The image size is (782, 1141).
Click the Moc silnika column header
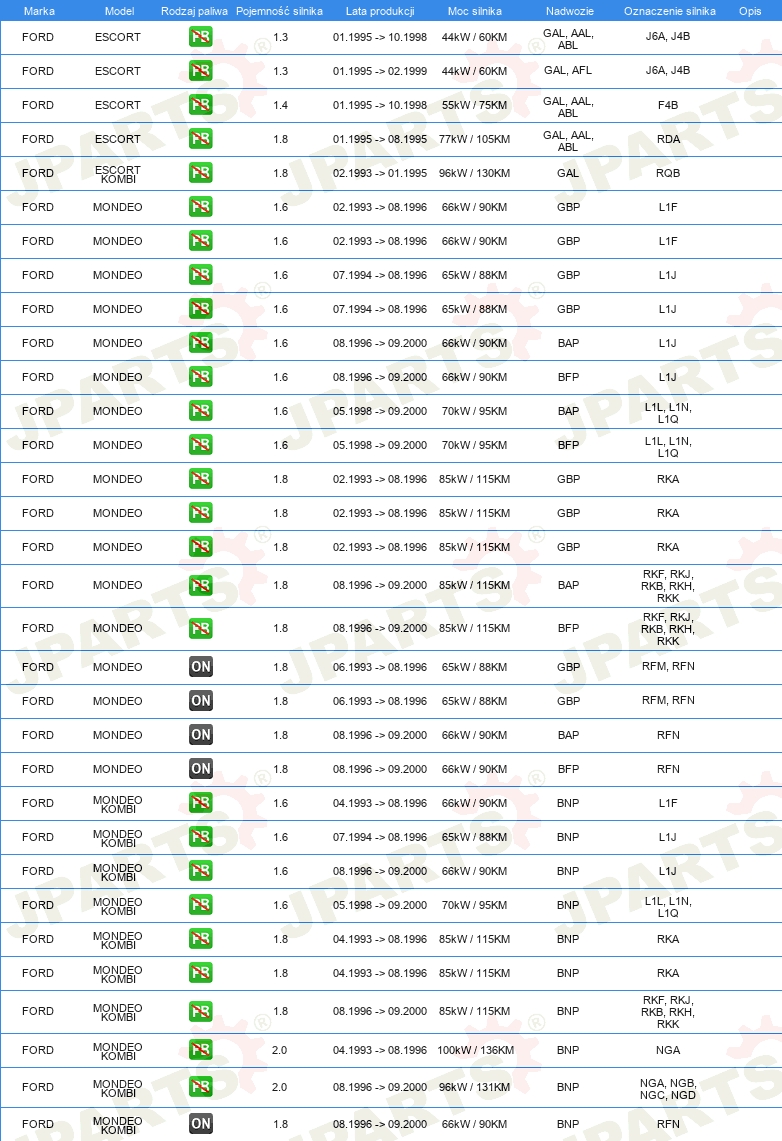474,11
